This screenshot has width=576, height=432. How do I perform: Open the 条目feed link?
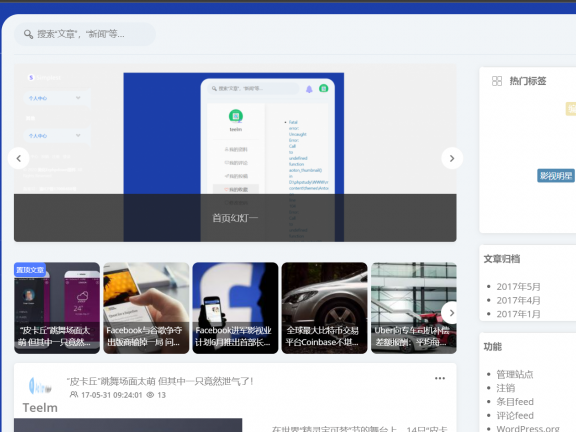click(x=515, y=402)
